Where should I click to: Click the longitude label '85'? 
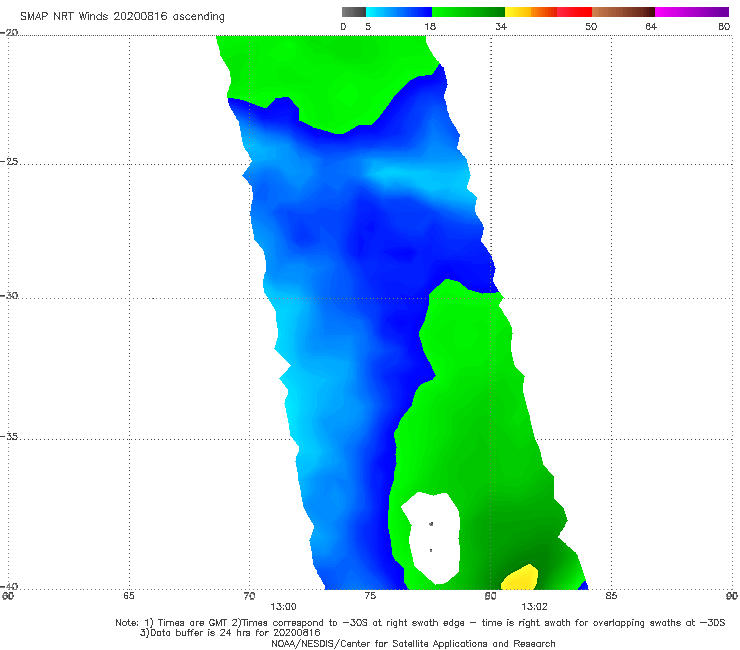tap(611, 596)
